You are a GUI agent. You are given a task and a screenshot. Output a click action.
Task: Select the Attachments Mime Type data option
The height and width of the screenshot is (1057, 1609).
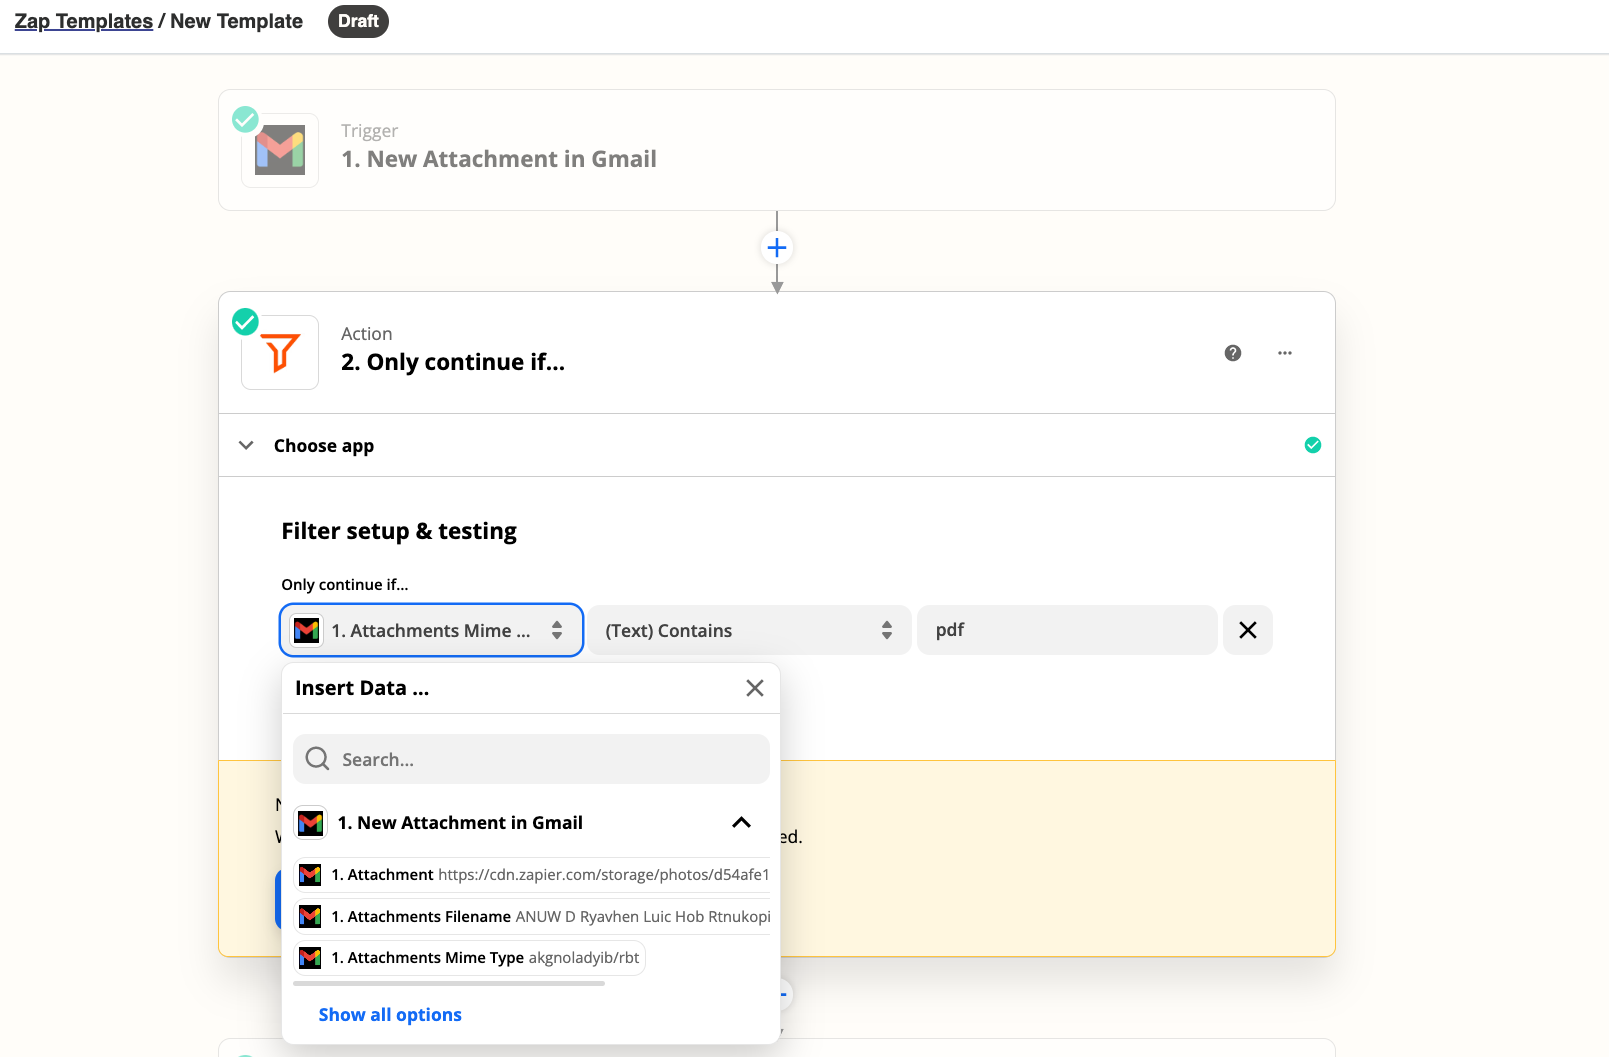pos(469,958)
